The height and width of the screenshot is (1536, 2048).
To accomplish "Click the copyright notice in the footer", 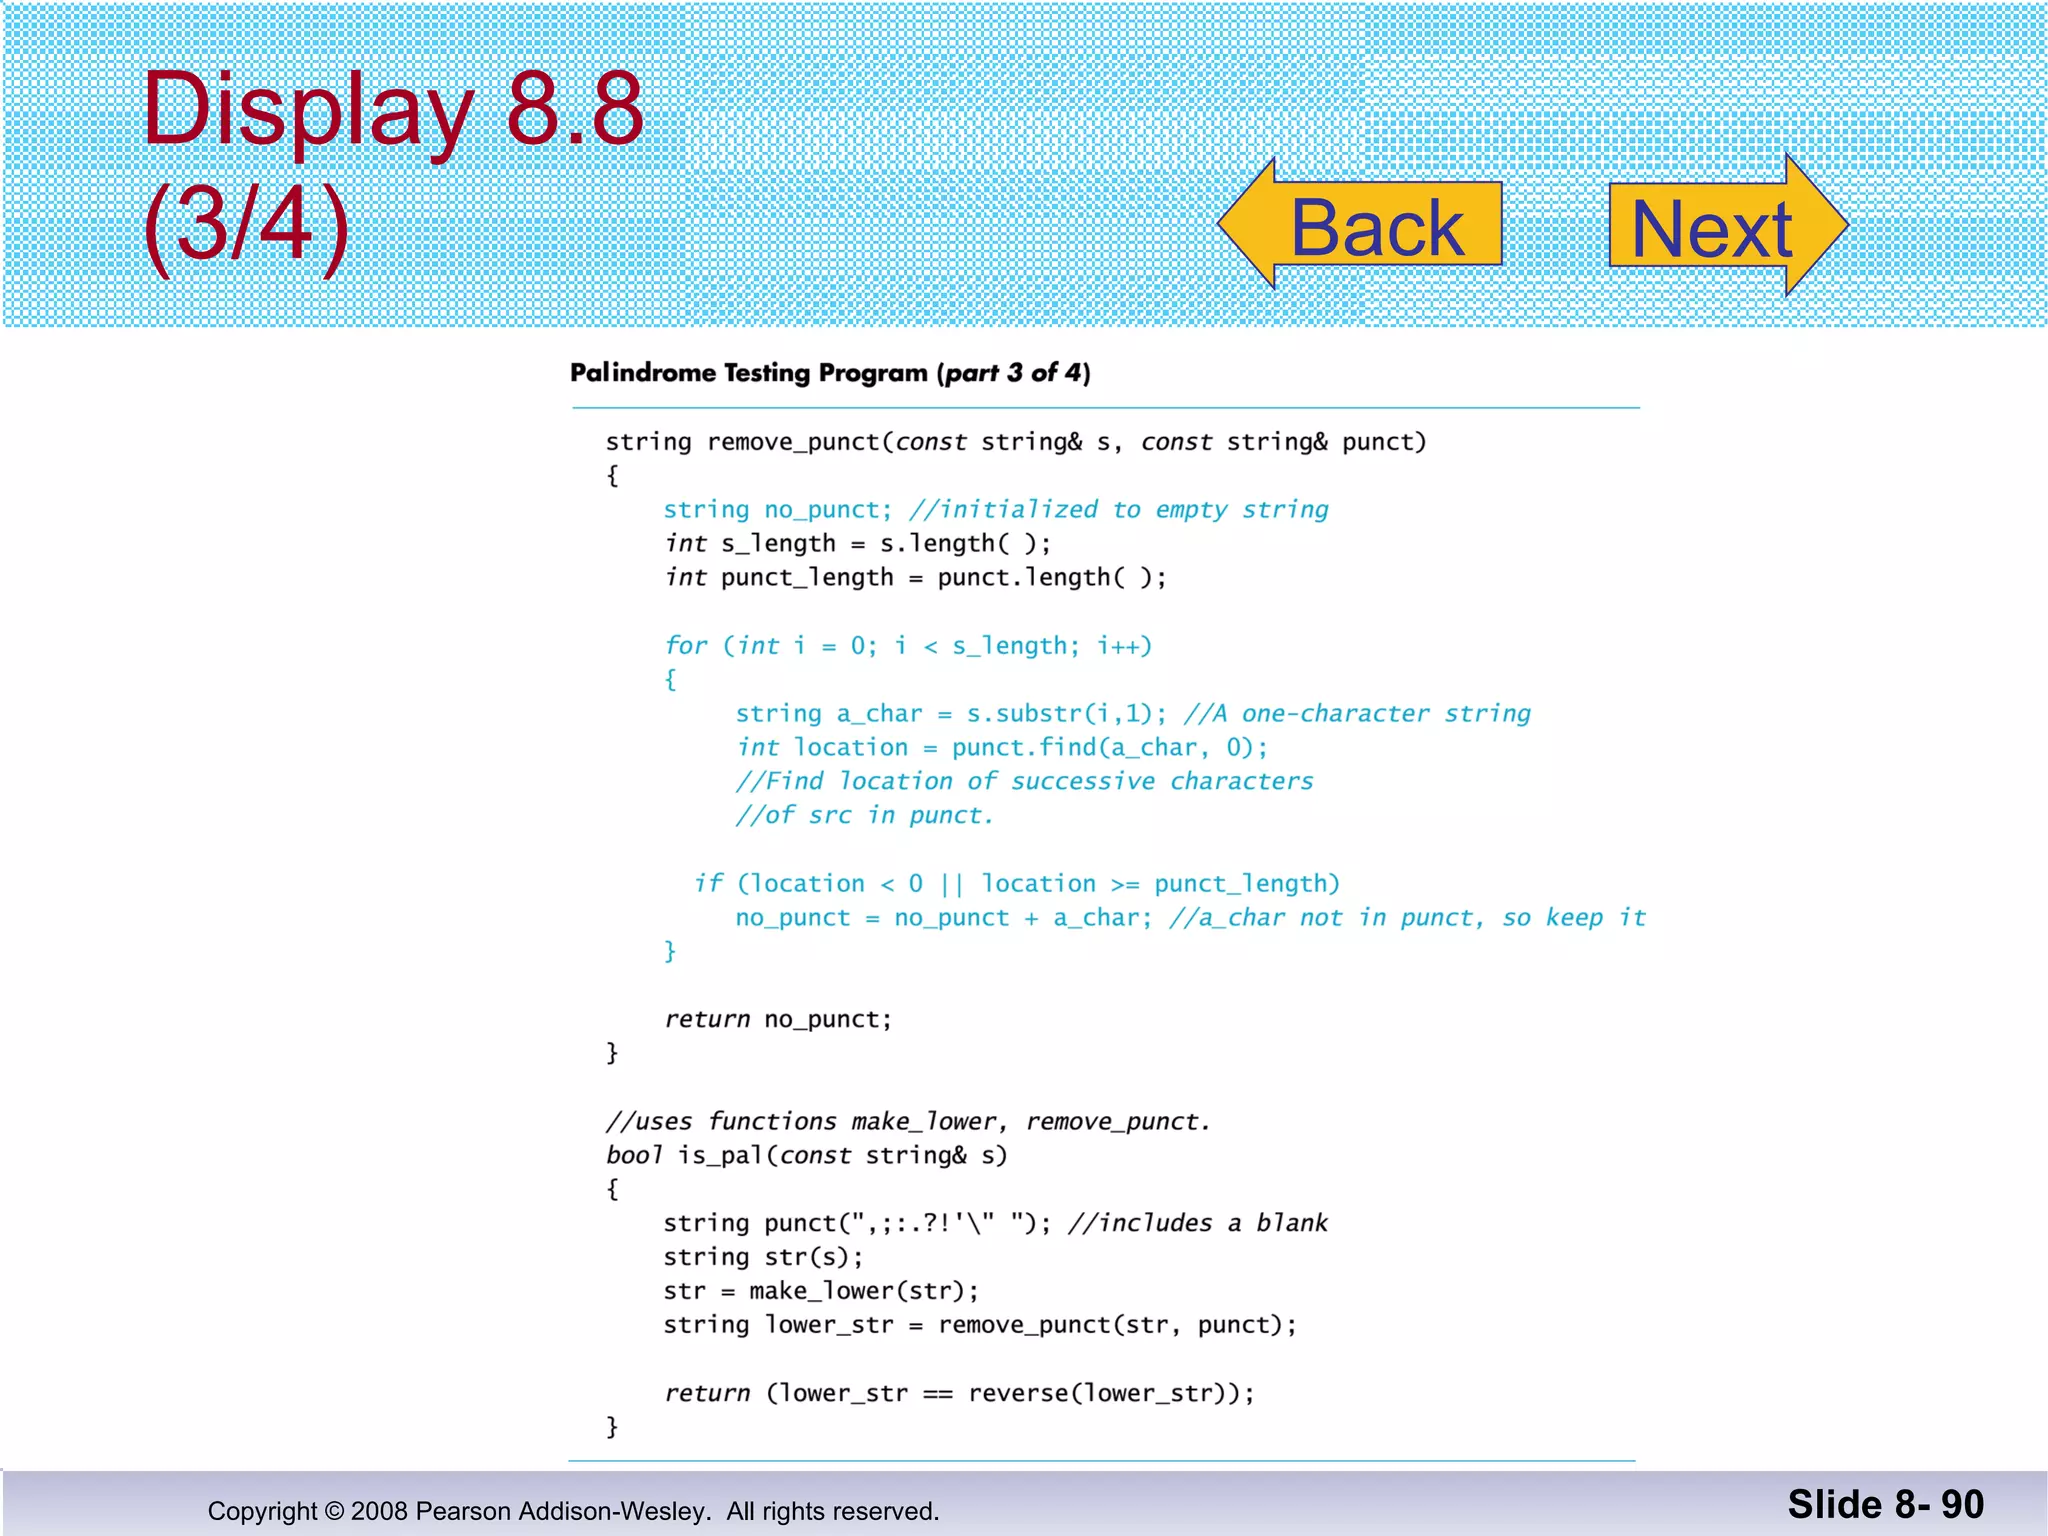I will (573, 1511).
